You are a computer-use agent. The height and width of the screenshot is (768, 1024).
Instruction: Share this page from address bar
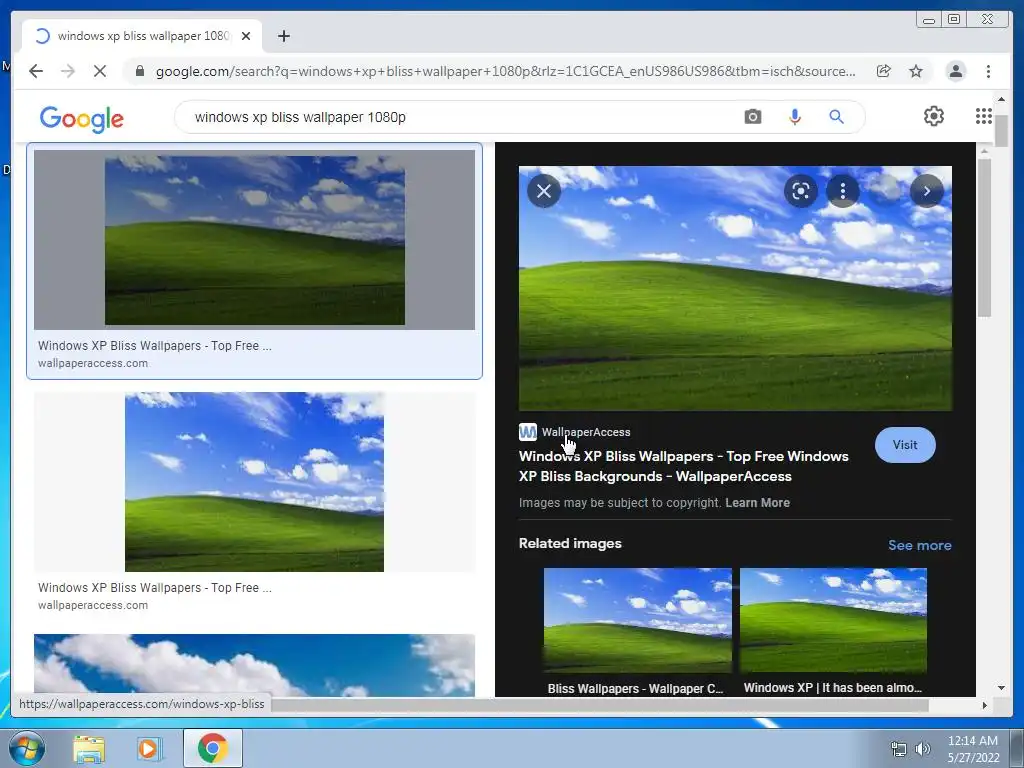pos(884,71)
